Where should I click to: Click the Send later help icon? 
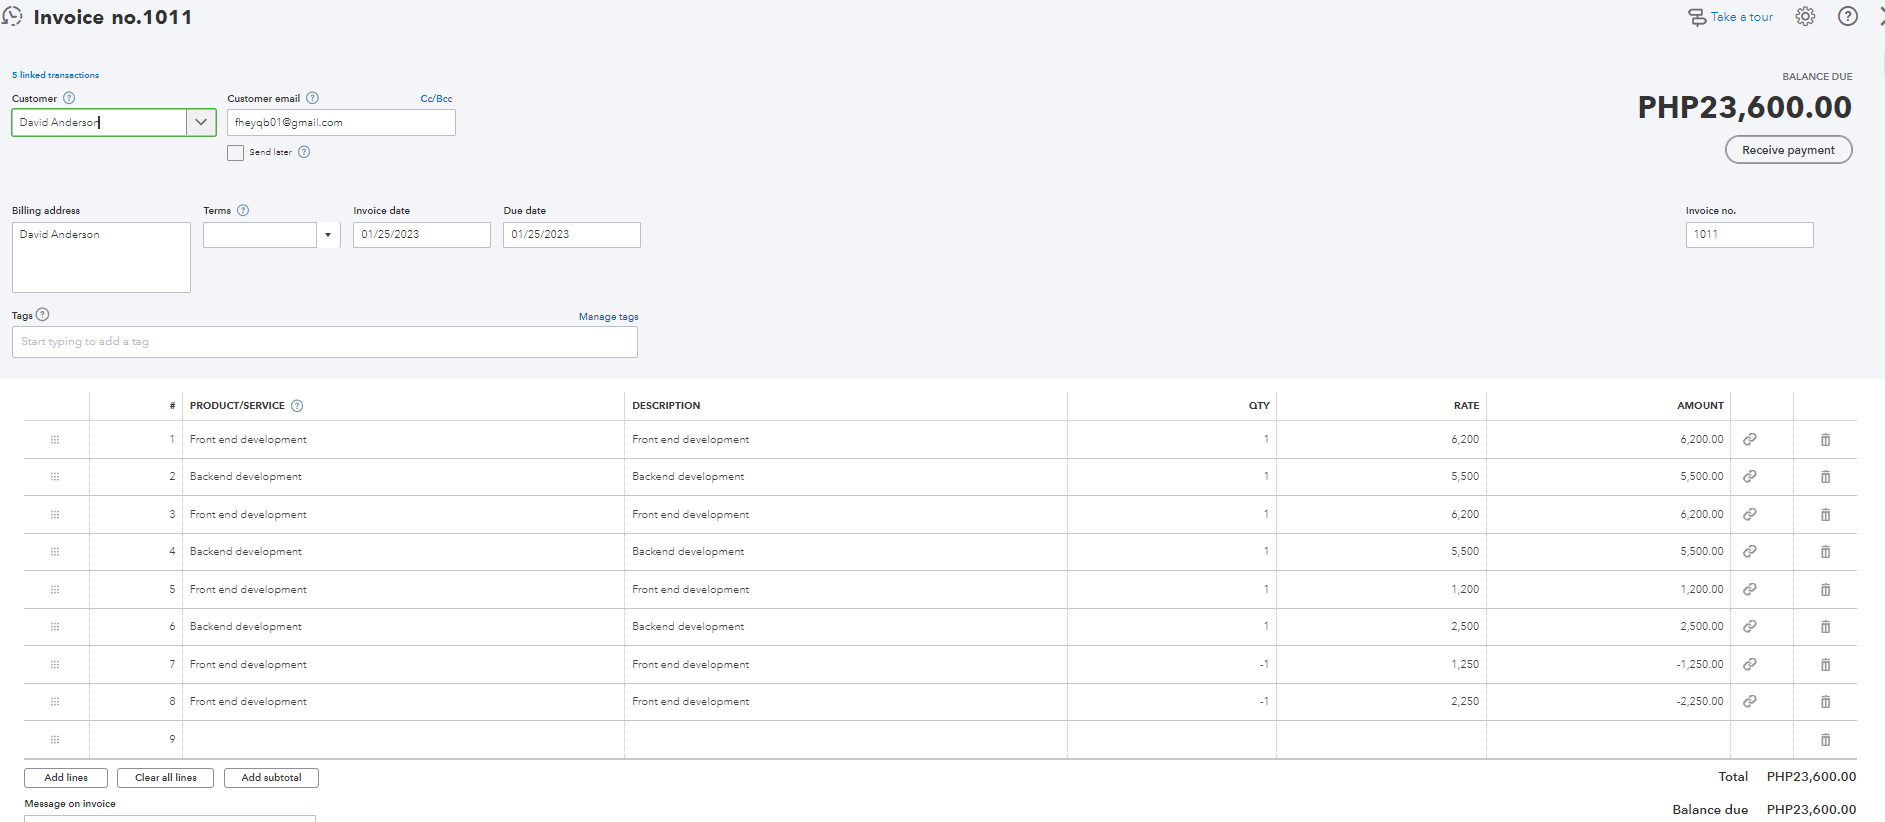304,152
